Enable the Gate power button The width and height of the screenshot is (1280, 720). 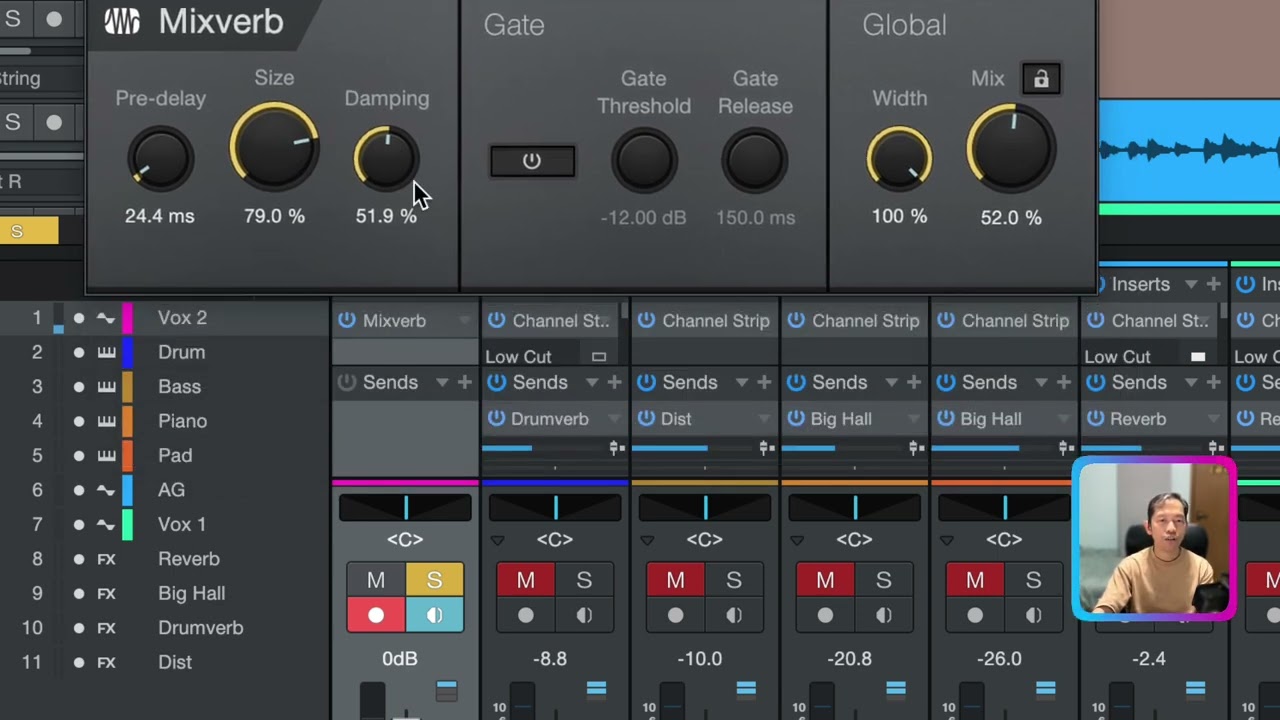pos(532,161)
